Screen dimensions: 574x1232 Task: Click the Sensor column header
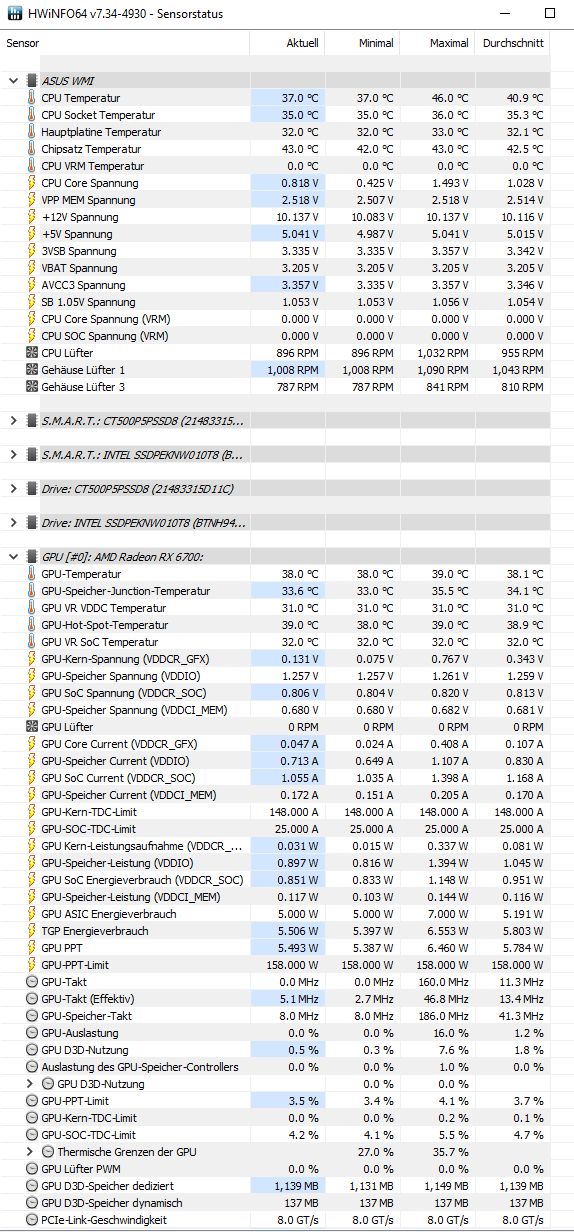click(x=24, y=43)
